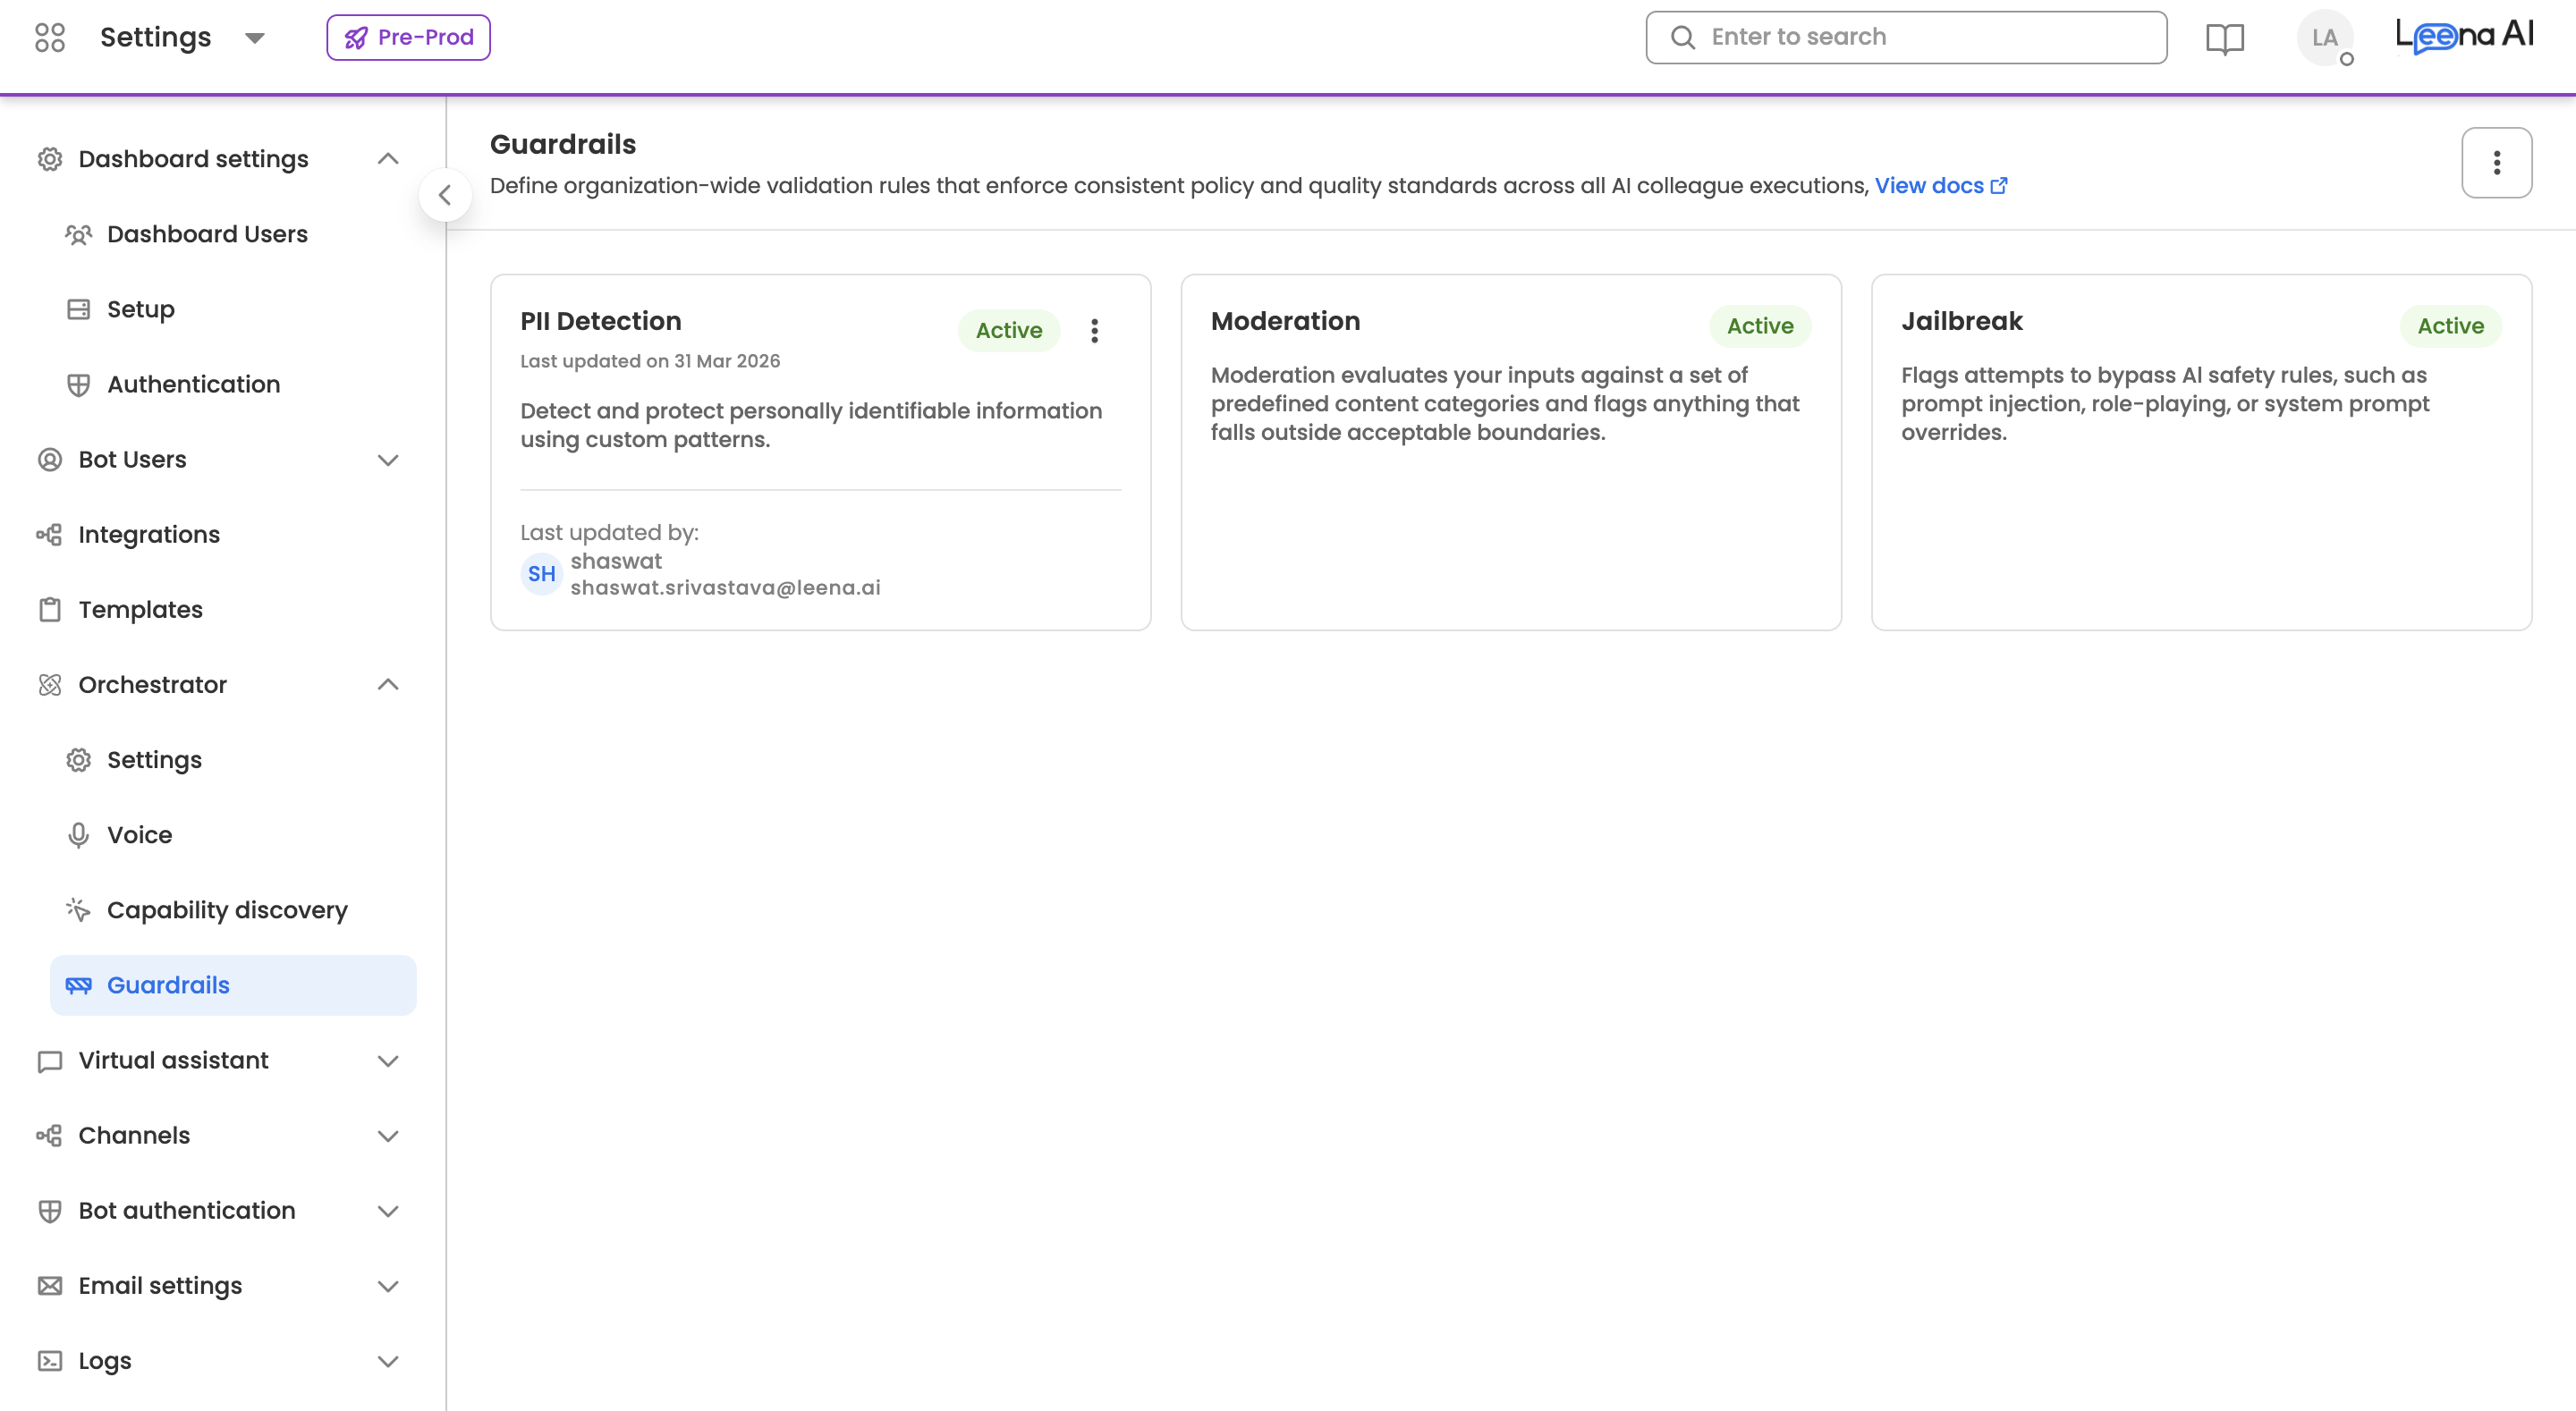2576x1411 pixels.
Task: Click the documentation book icon
Action: click(x=2225, y=38)
